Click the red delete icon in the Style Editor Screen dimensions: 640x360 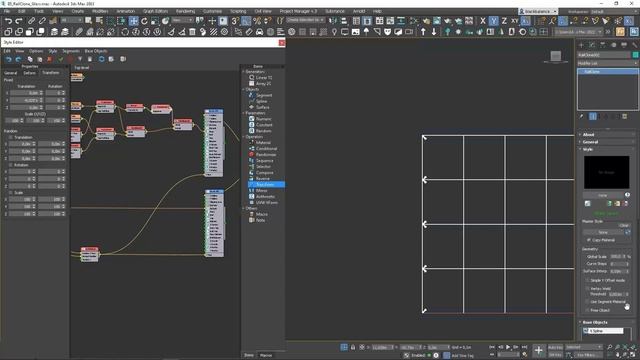point(49,59)
